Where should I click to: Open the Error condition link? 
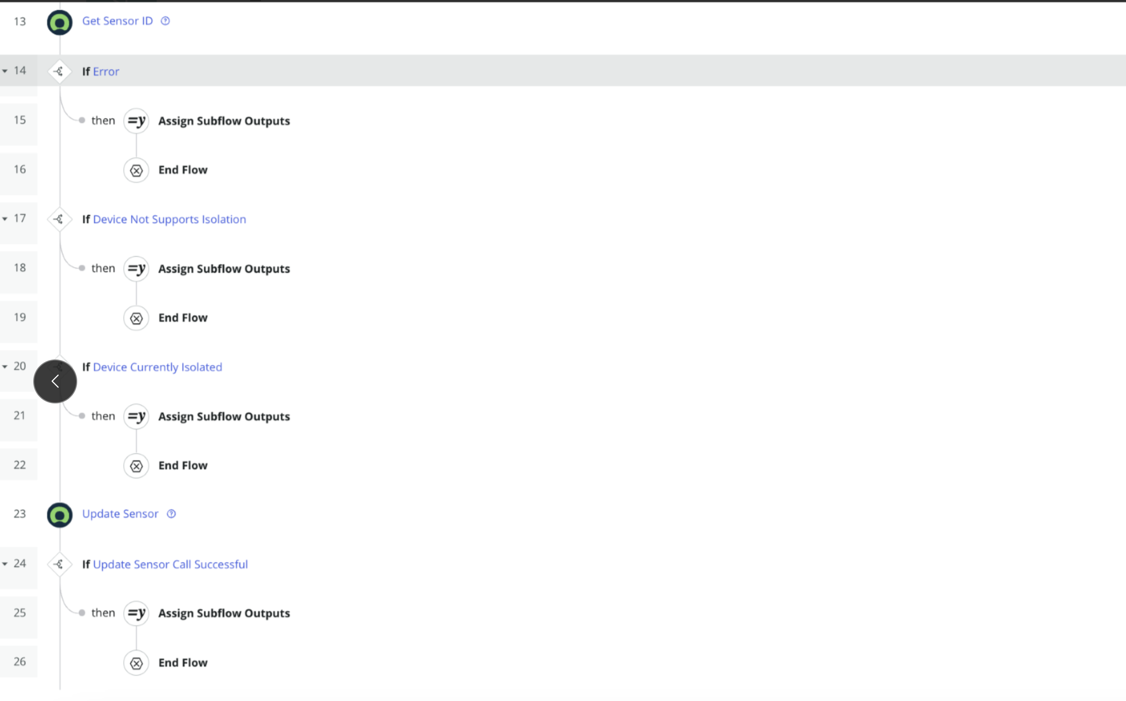[x=106, y=71]
